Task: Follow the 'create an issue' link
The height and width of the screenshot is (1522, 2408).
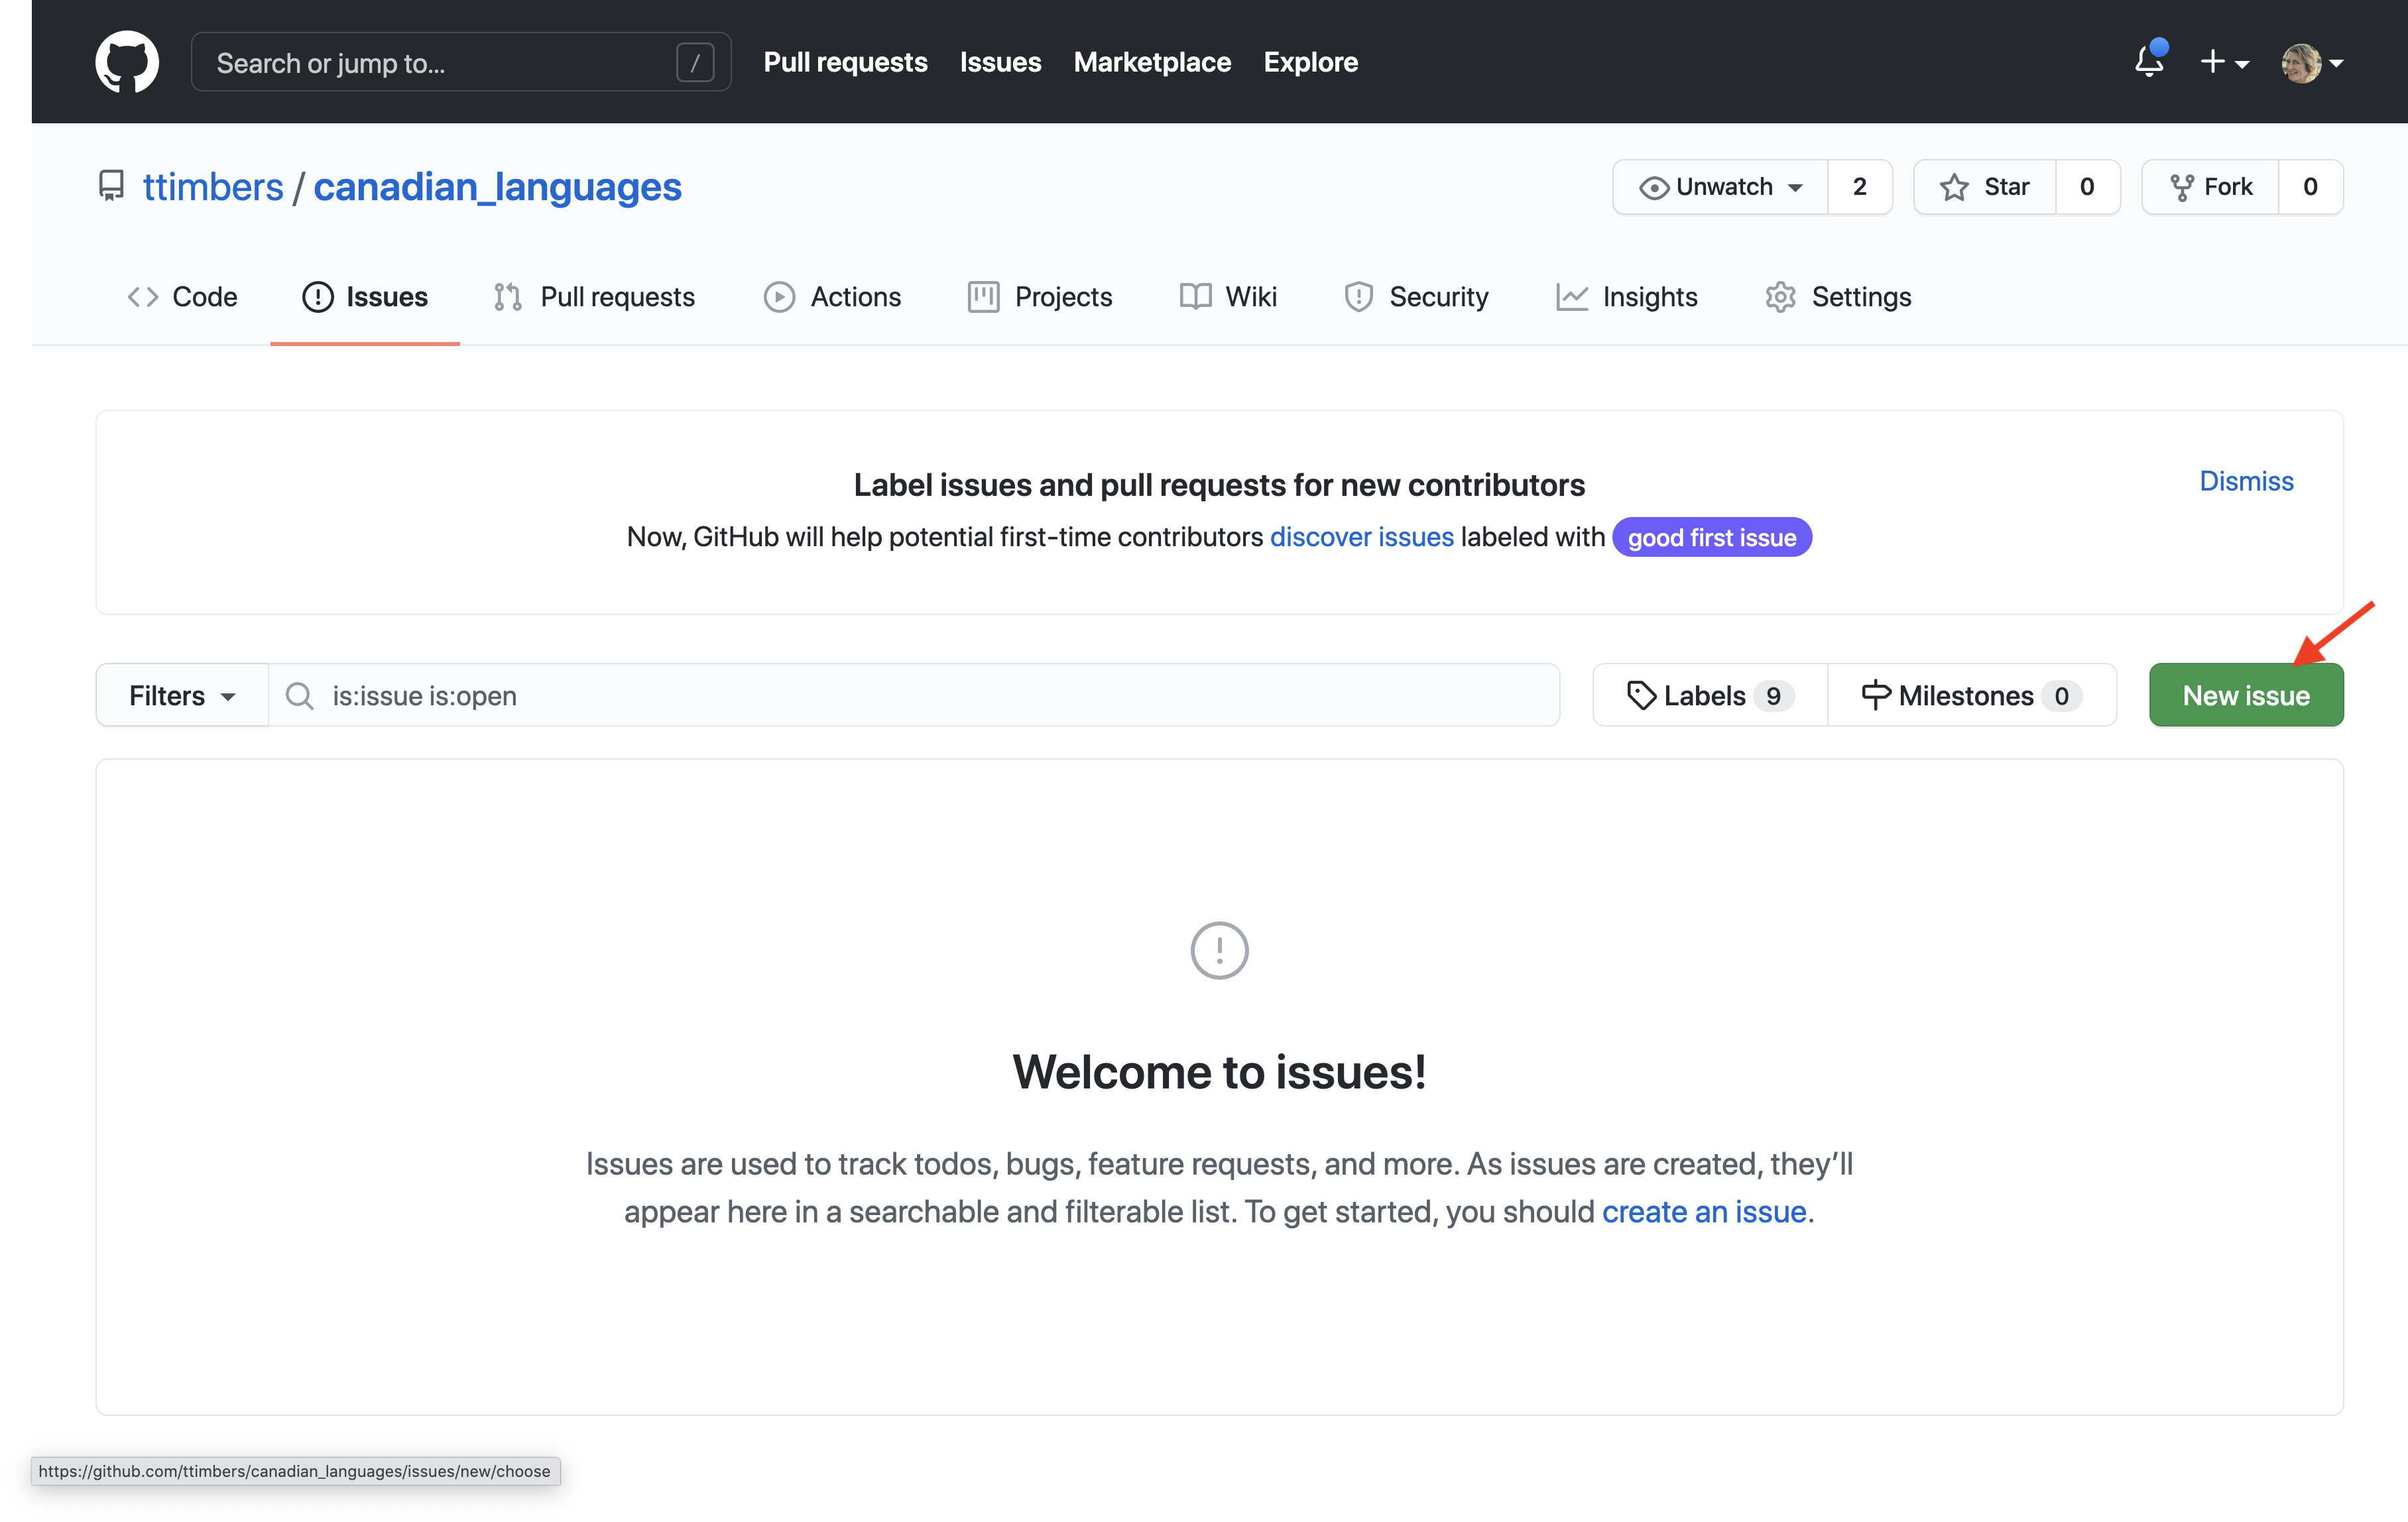Action: (x=1704, y=1211)
